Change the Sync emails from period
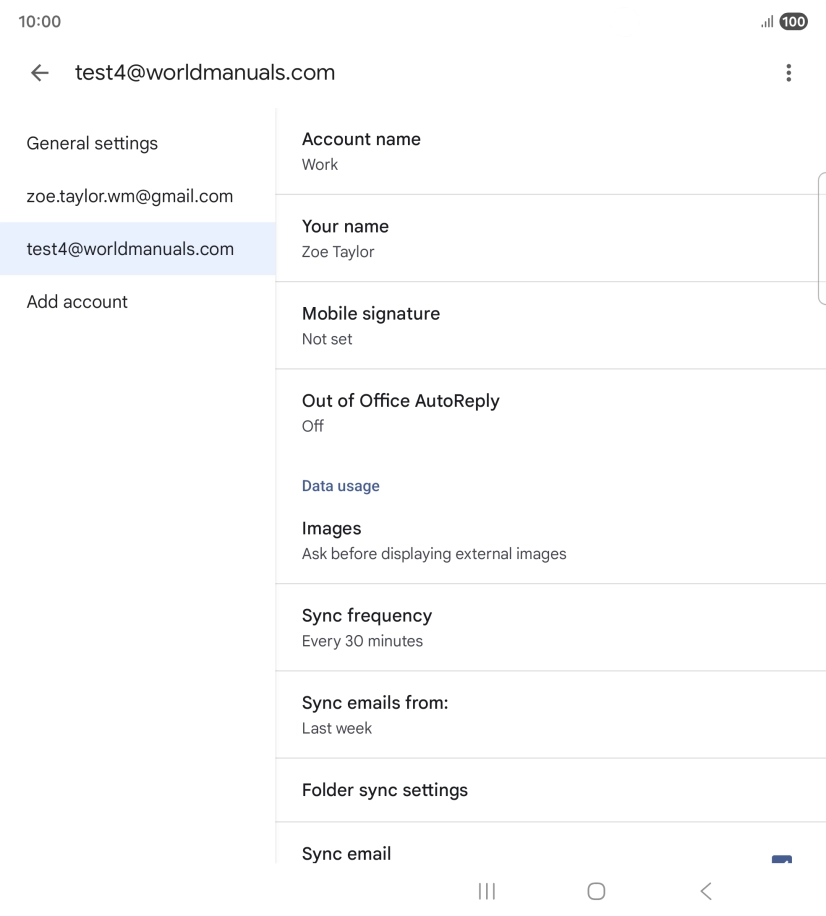This screenshot has width=826, height=916. point(550,714)
